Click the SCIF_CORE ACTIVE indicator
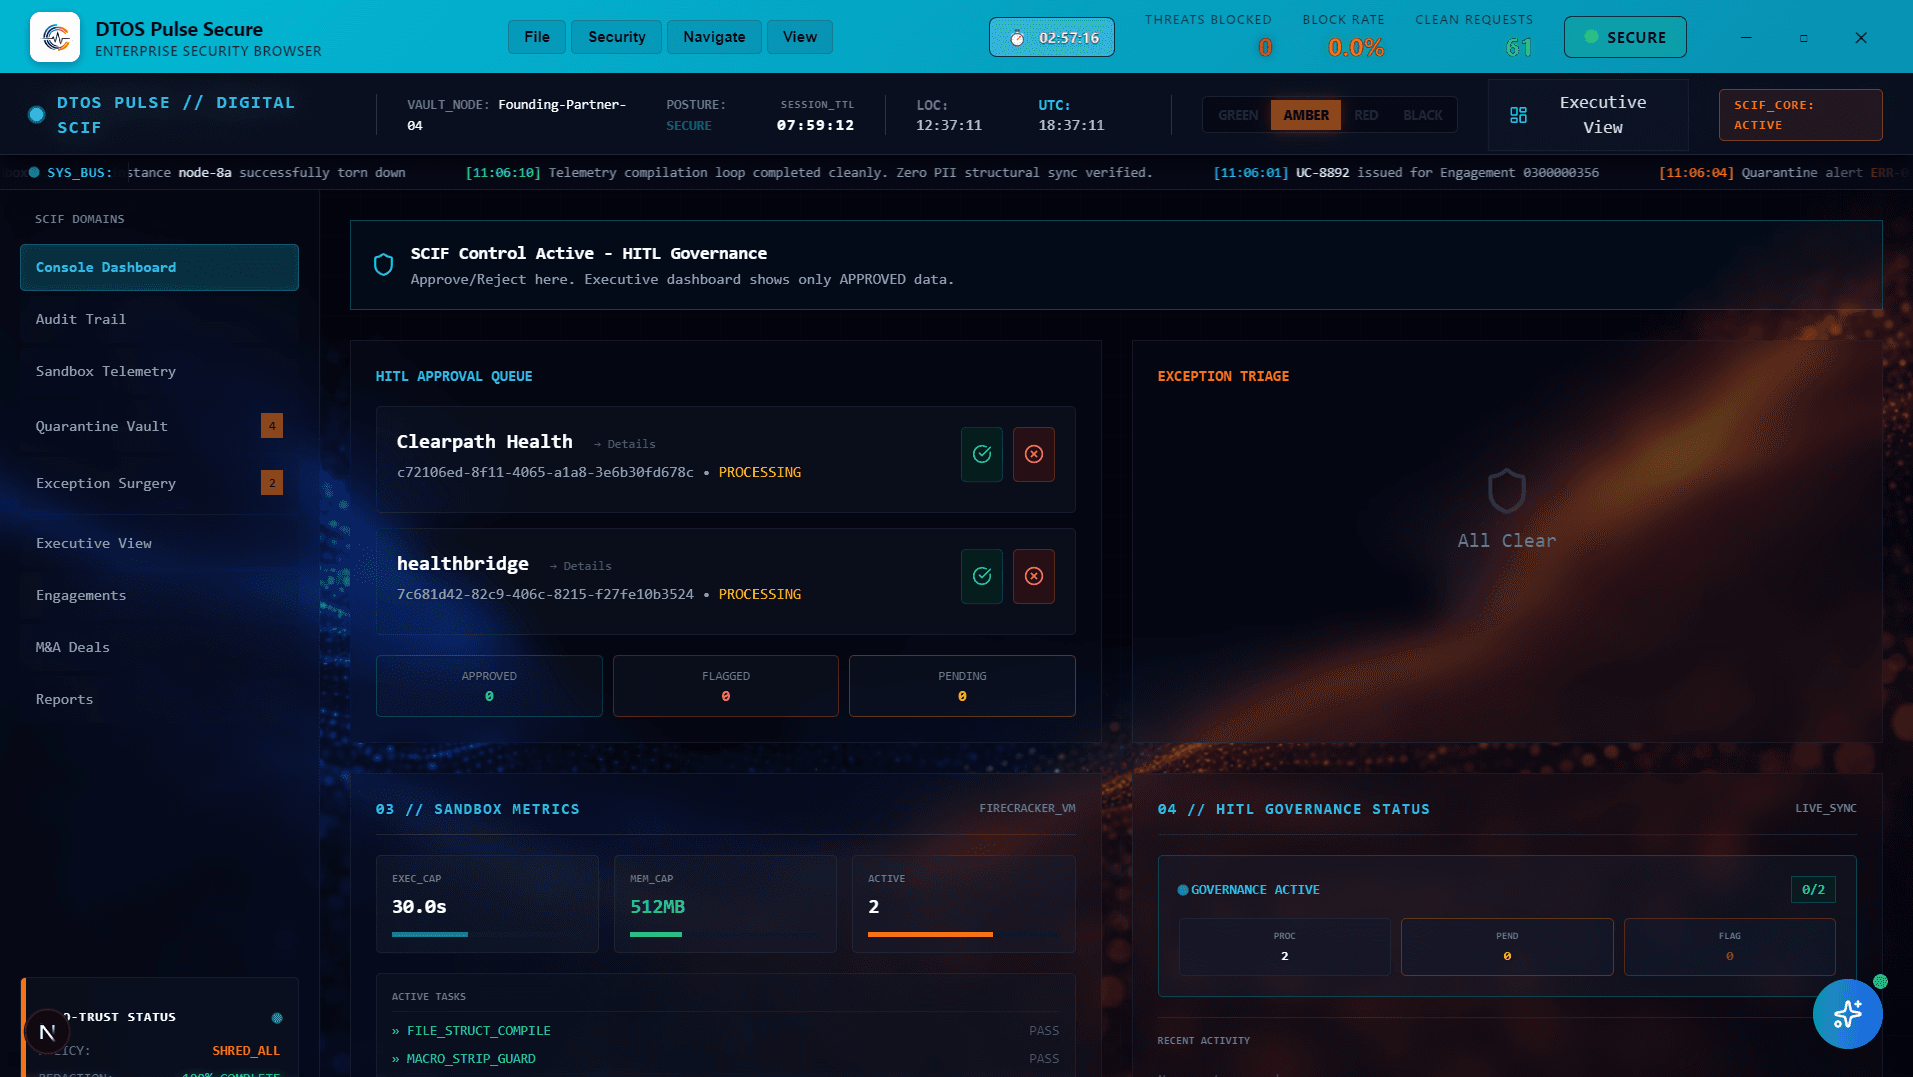Viewport: 1913px width, 1077px height. point(1800,115)
